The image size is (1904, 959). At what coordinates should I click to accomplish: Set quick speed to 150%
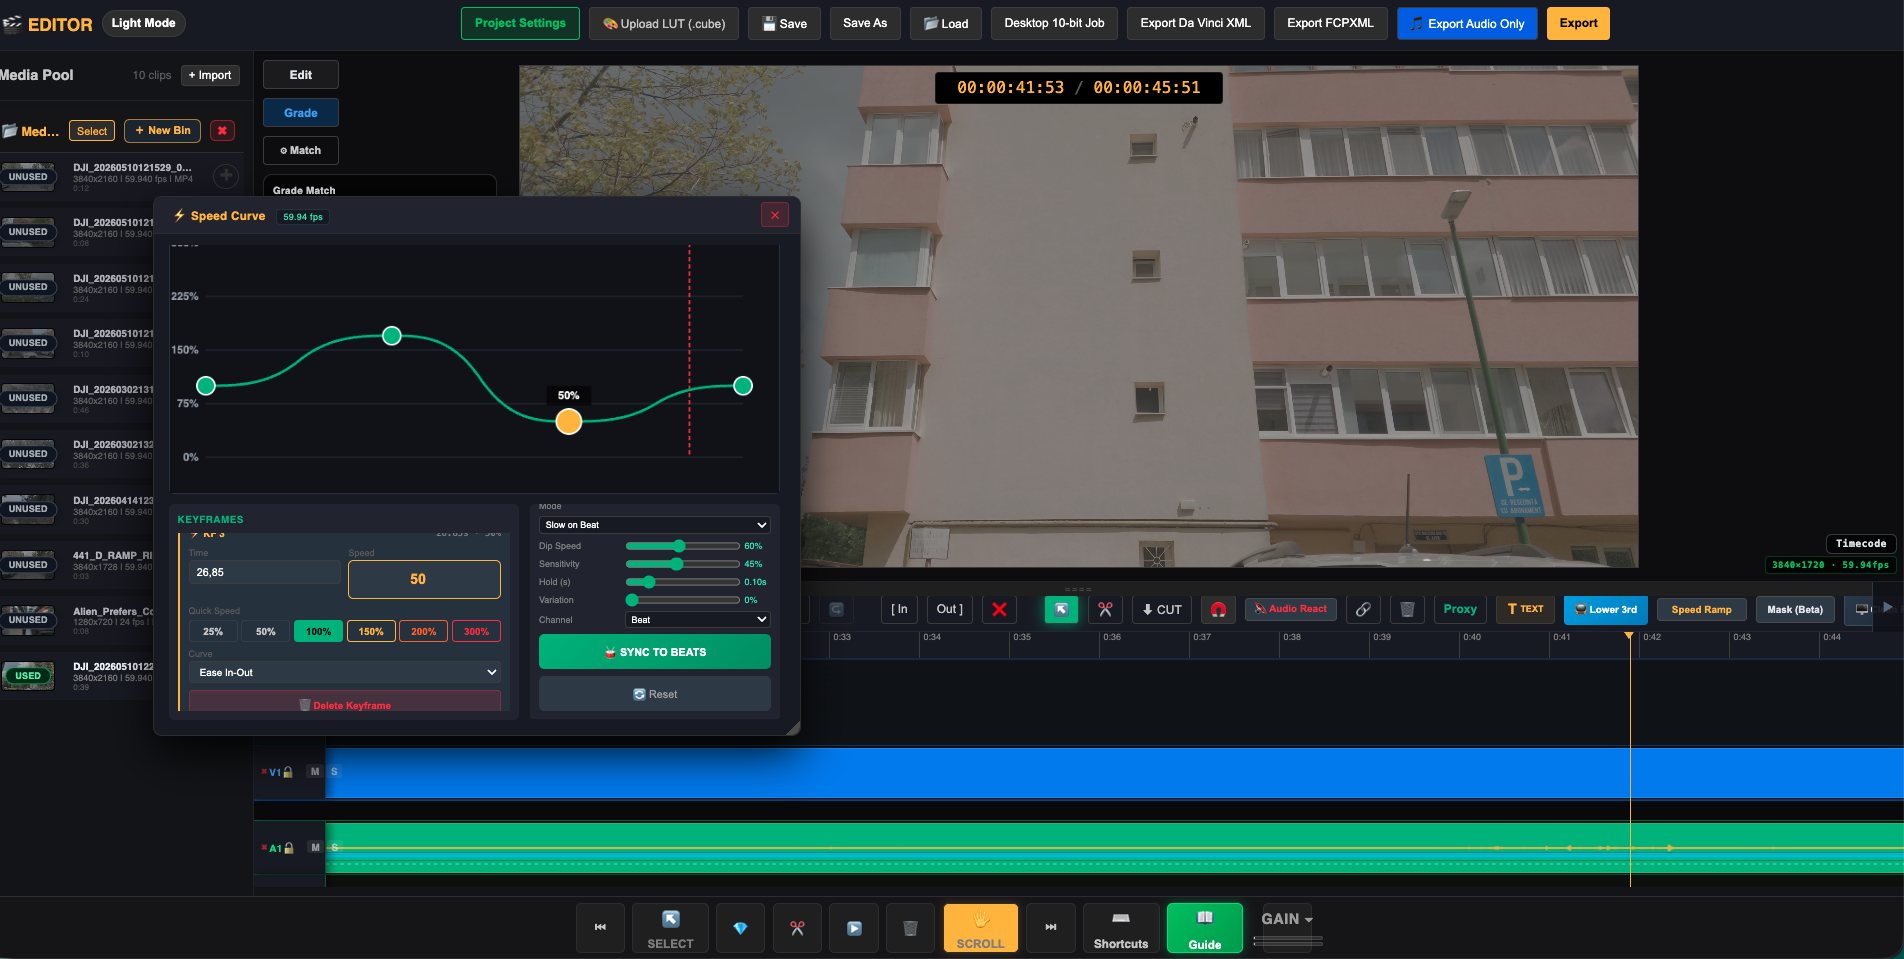371,632
